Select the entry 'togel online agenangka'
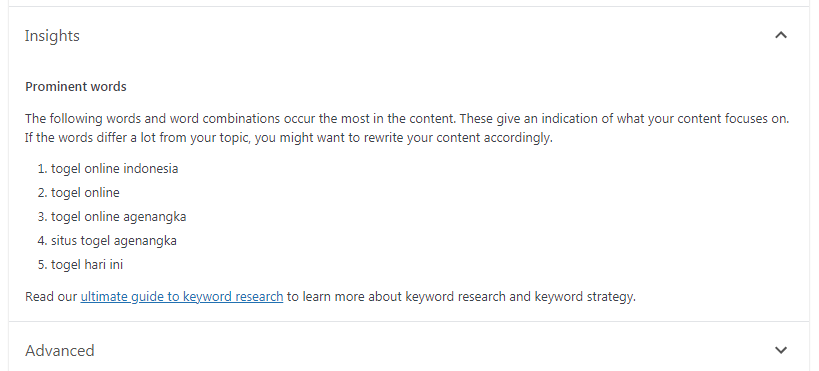This screenshot has height=371, width=819. [x=119, y=217]
